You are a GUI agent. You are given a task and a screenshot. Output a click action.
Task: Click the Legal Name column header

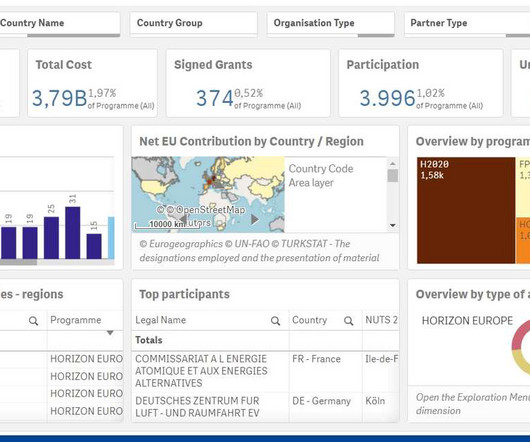click(161, 320)
